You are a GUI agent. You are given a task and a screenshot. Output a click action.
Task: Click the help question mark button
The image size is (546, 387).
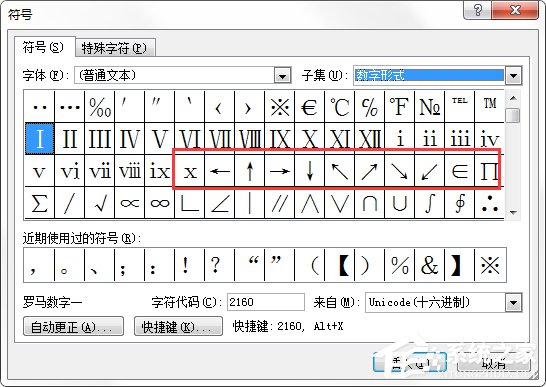coord(477,10)
